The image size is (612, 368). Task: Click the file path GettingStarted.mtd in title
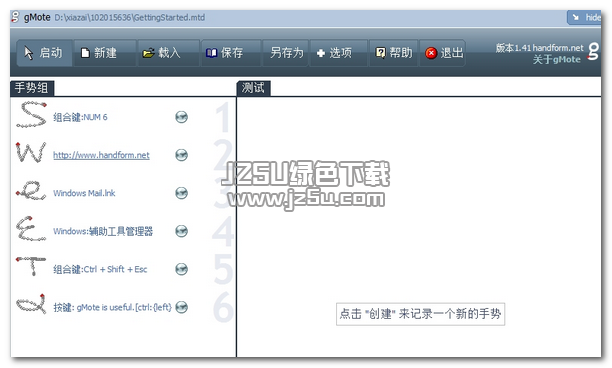point(130,18)
